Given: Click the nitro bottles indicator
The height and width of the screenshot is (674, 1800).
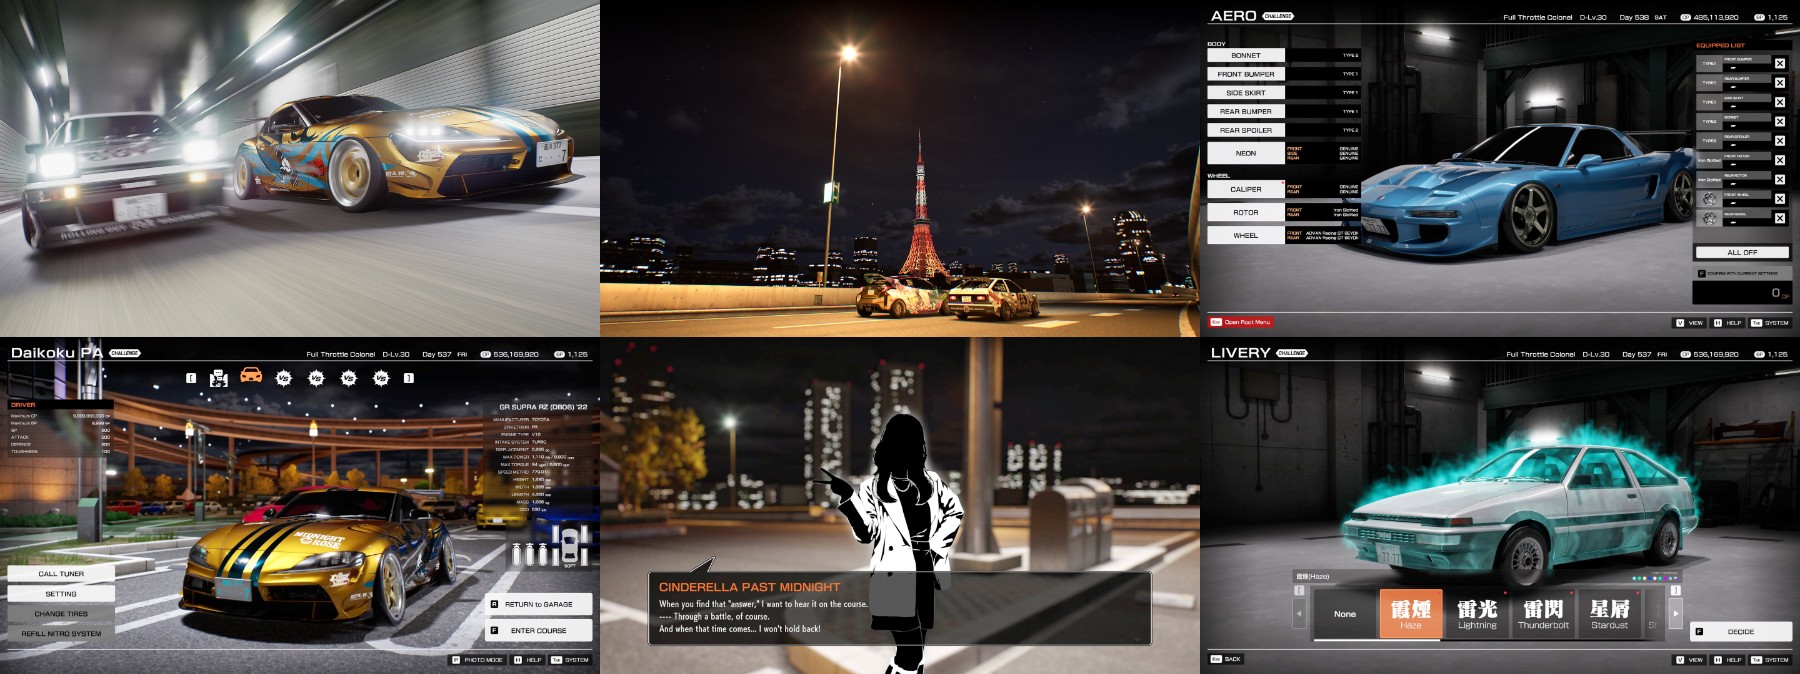Looking at the screenshot, I should click(x=530, y=554).
